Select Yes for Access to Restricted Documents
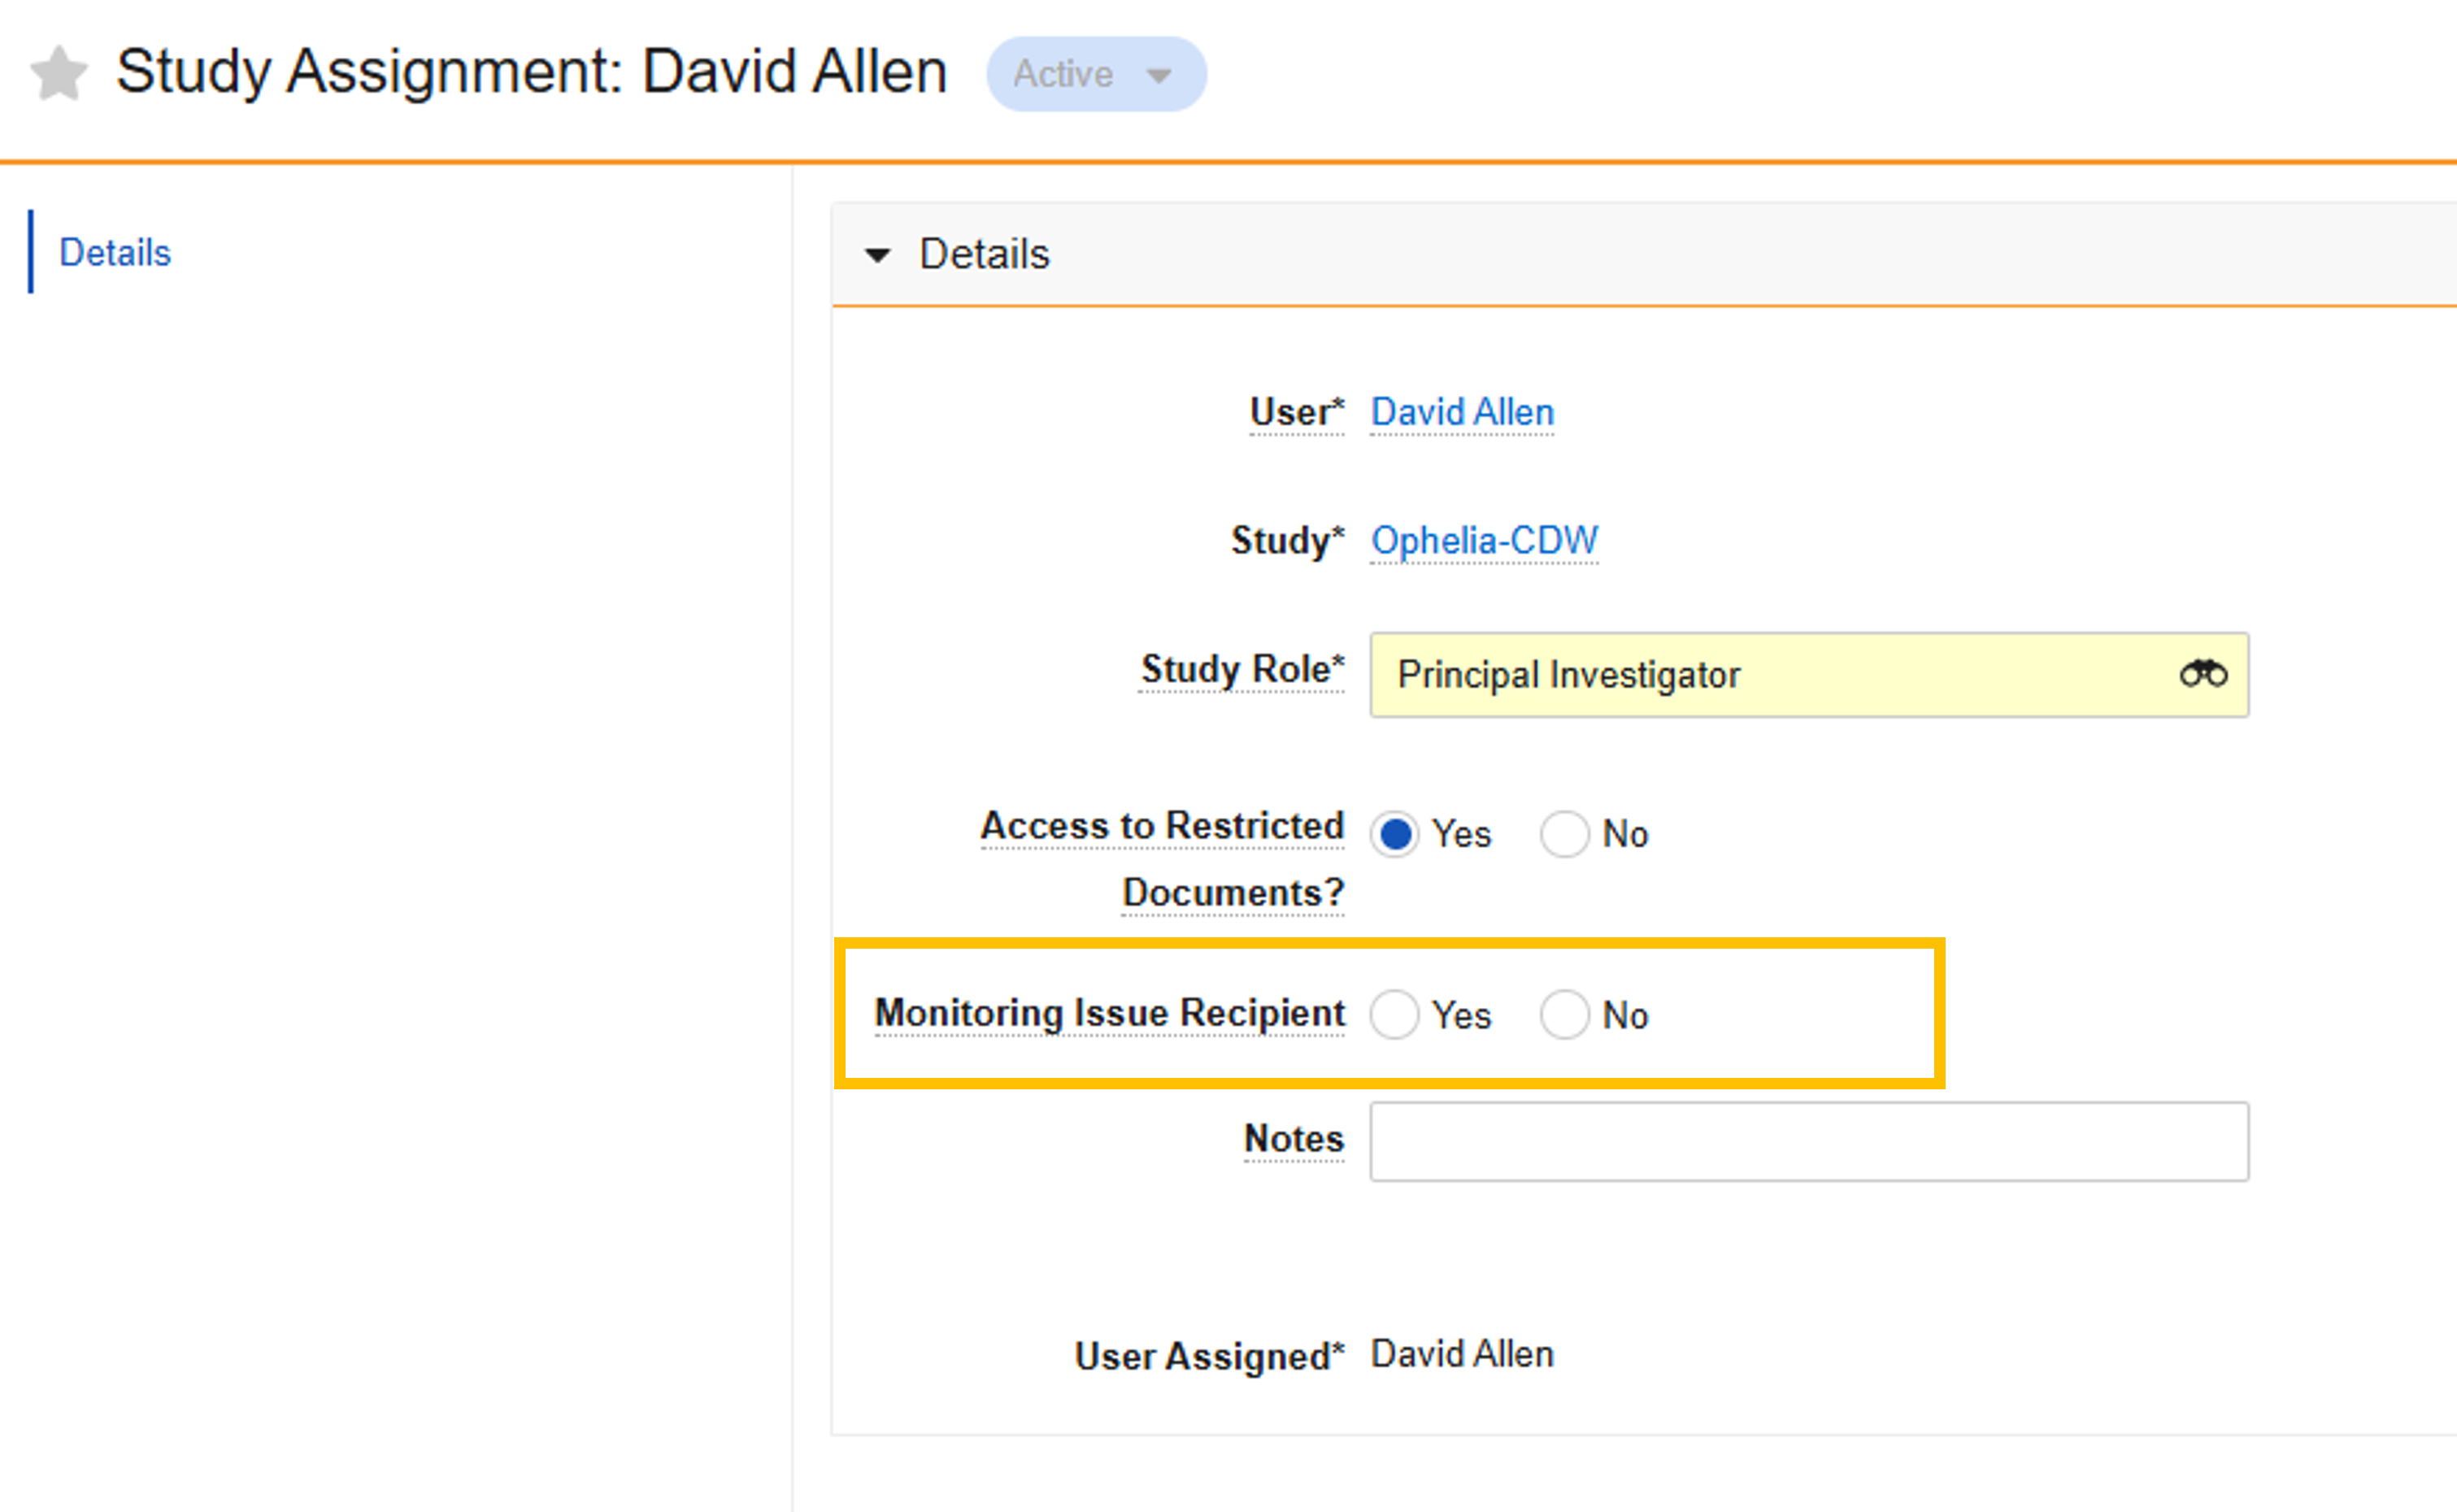This screenshot has width=2457, height=1512. click(x=1395, y=834)
